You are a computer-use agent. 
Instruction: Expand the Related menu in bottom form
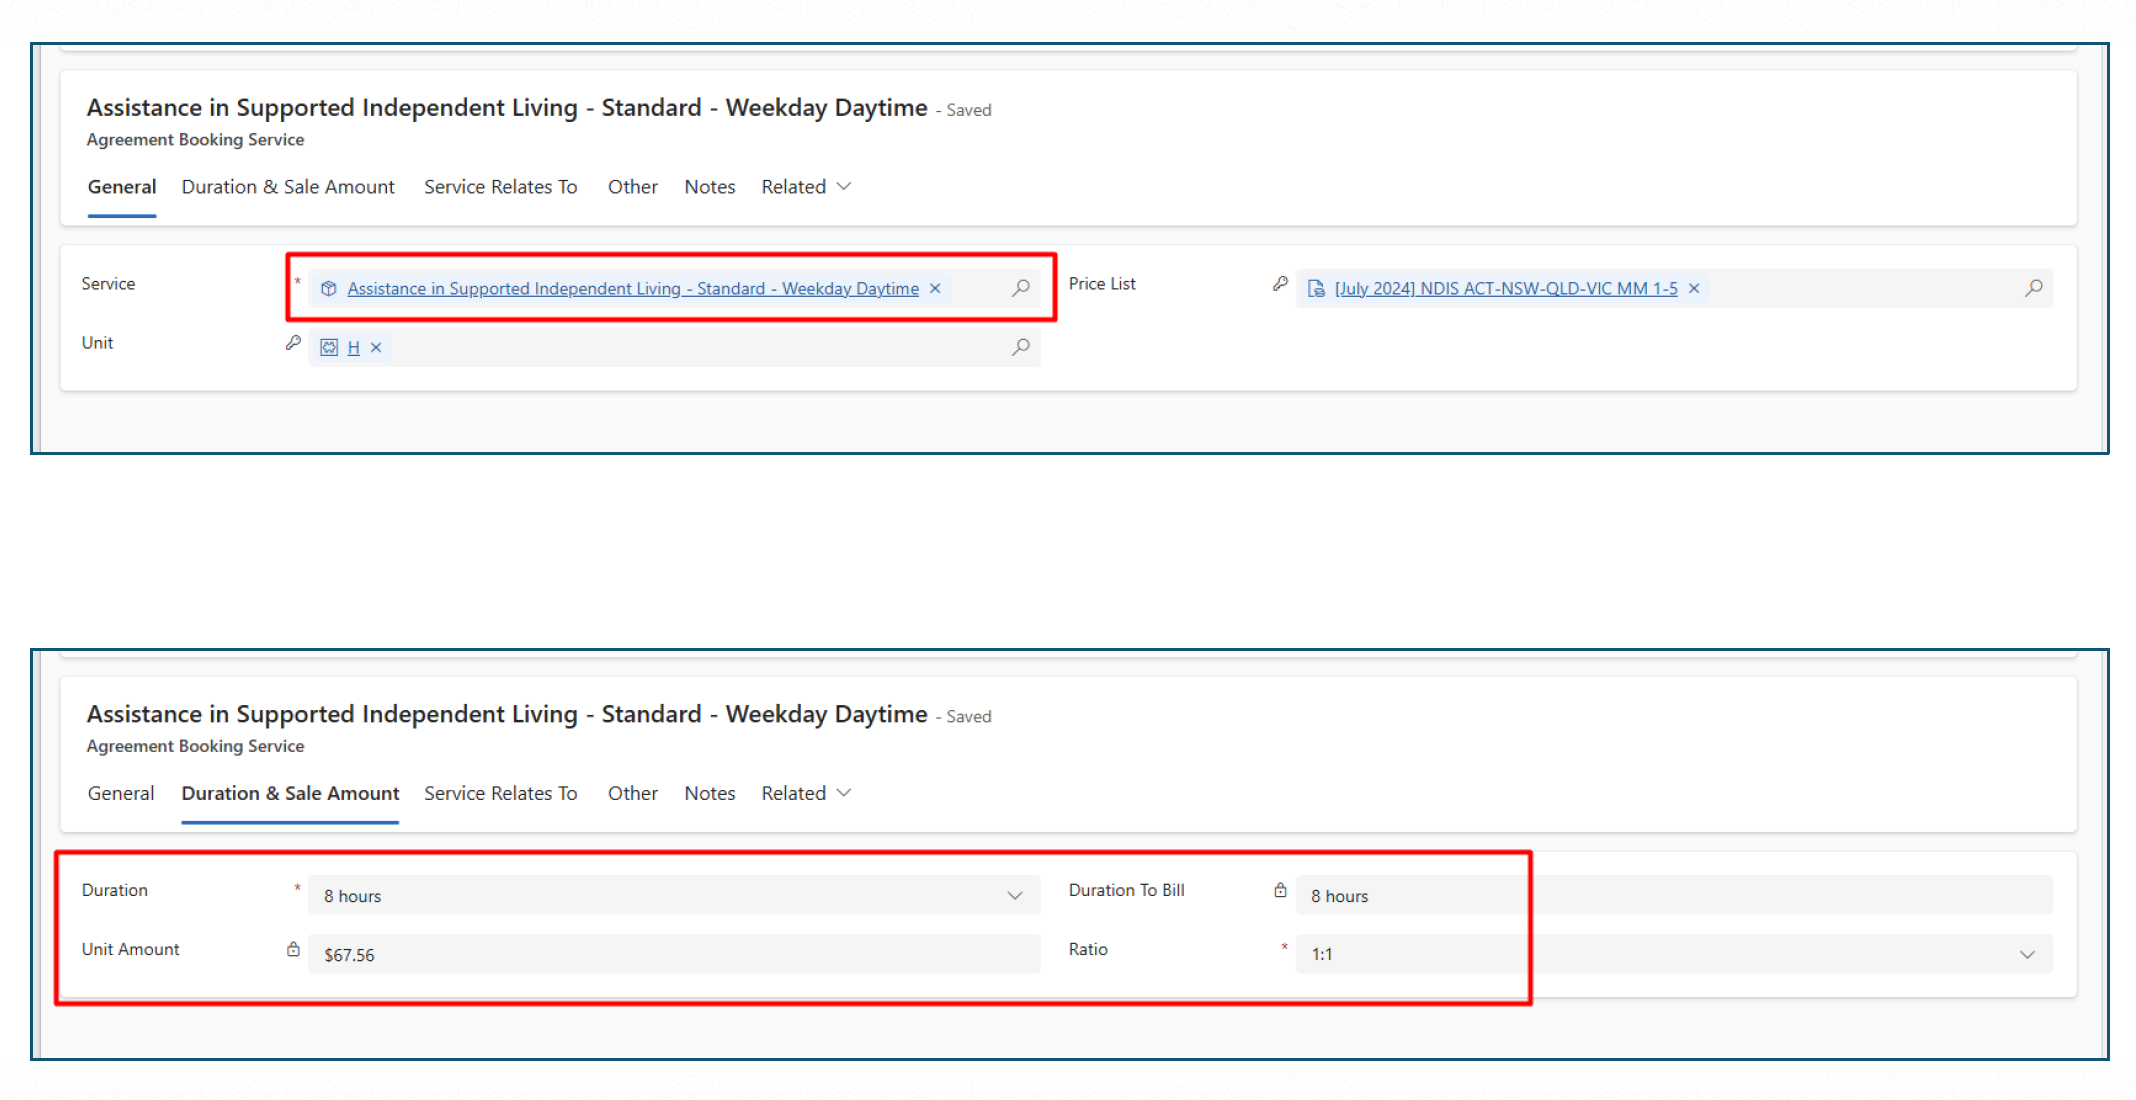pyautogui.click(x=806, y=793)
